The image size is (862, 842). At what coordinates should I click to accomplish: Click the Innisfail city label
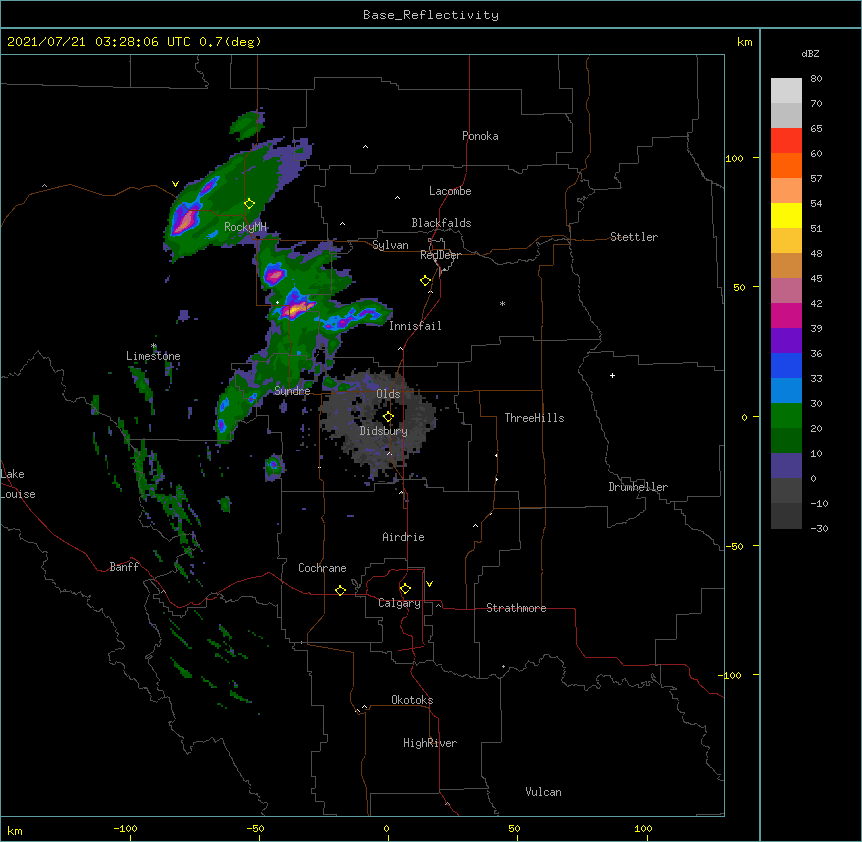[415, 326]
